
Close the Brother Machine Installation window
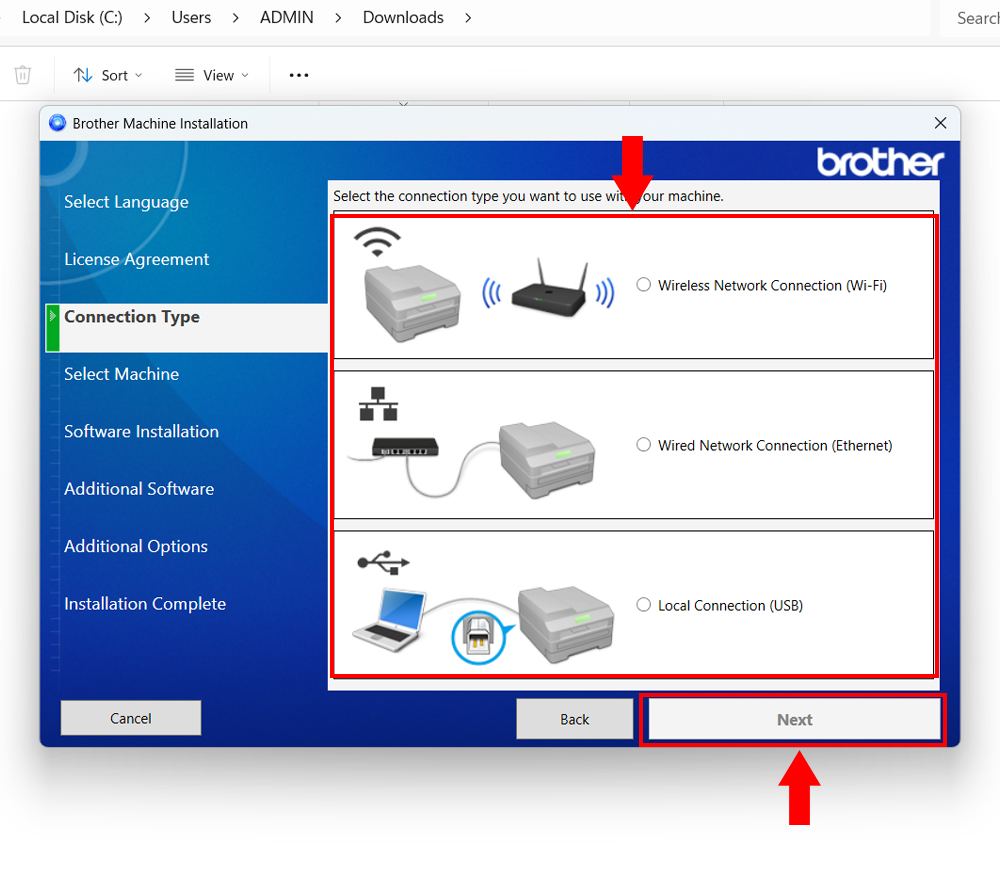point(940,123)
